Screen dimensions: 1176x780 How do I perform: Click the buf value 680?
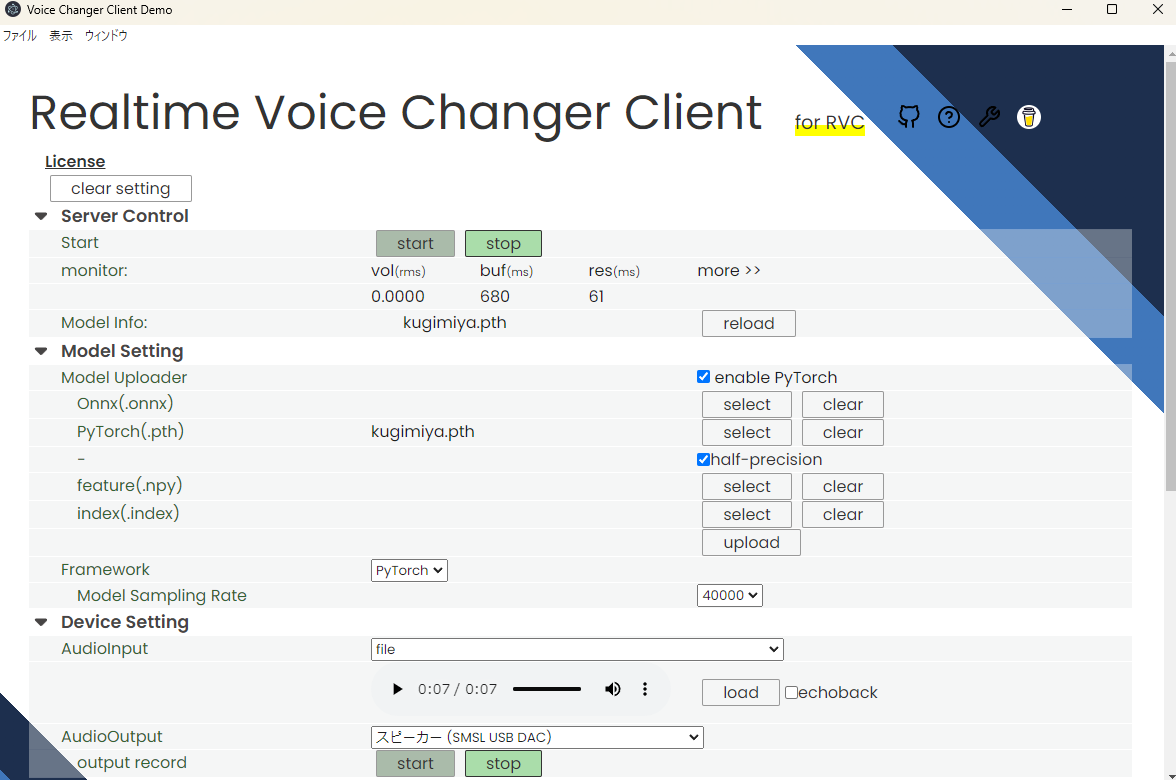pos(495,296)
